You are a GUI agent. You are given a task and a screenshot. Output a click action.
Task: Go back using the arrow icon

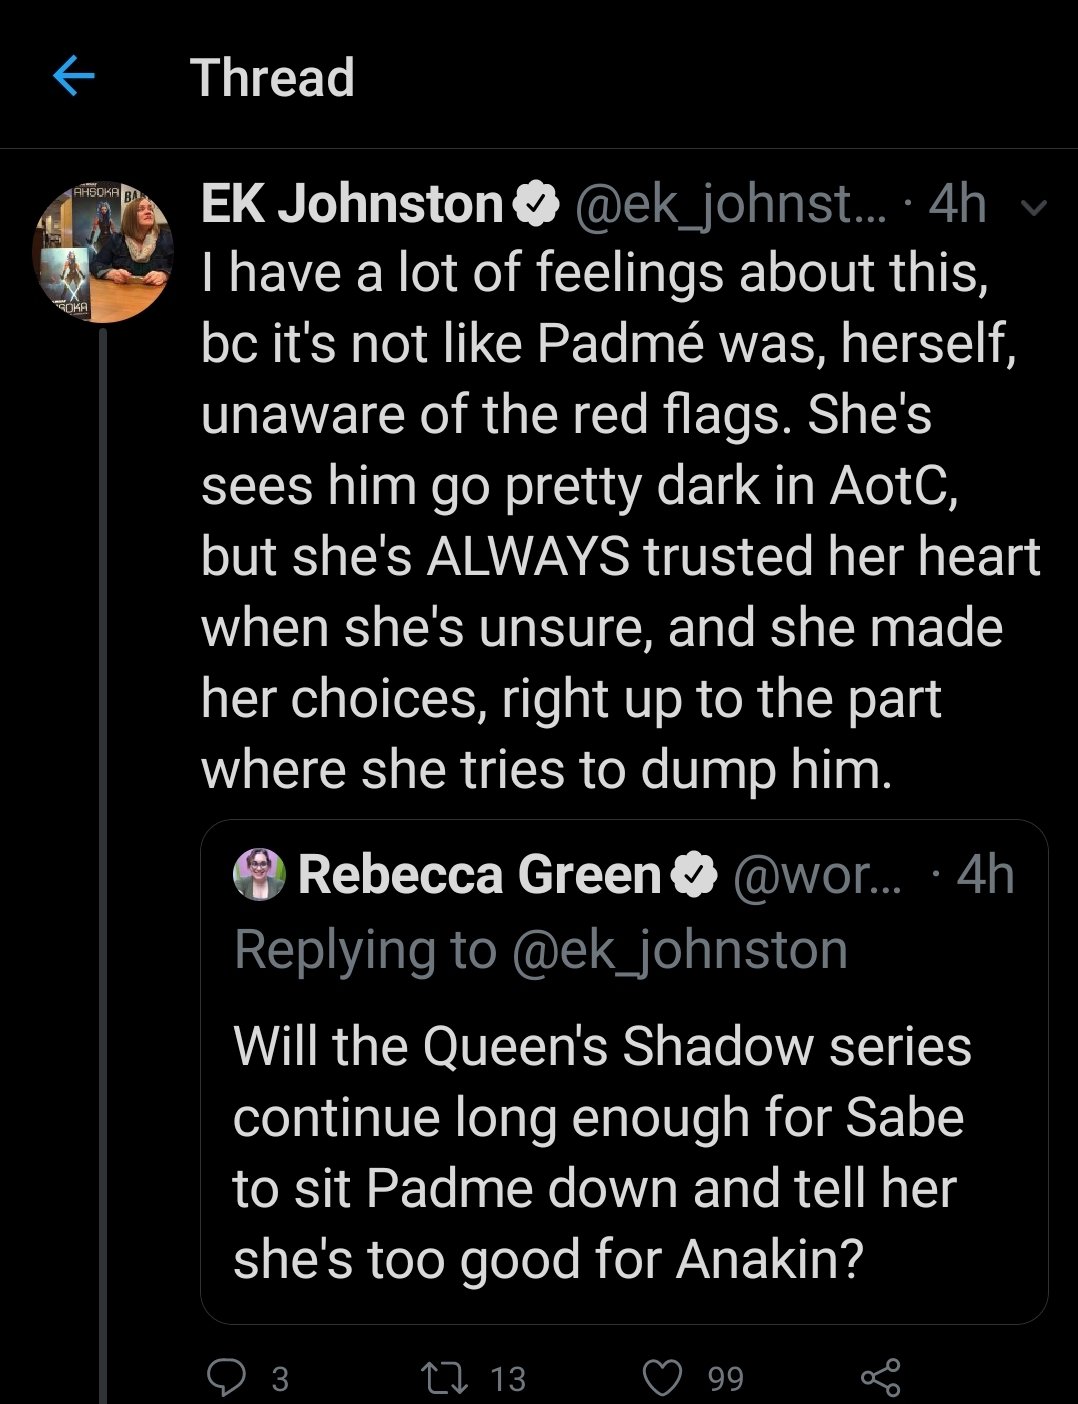coord(73,75)
